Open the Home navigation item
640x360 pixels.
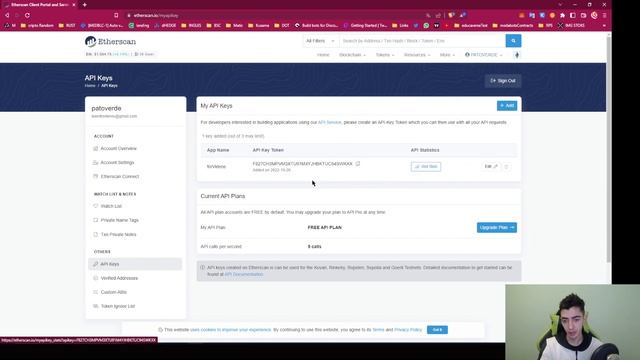point(323,55)
